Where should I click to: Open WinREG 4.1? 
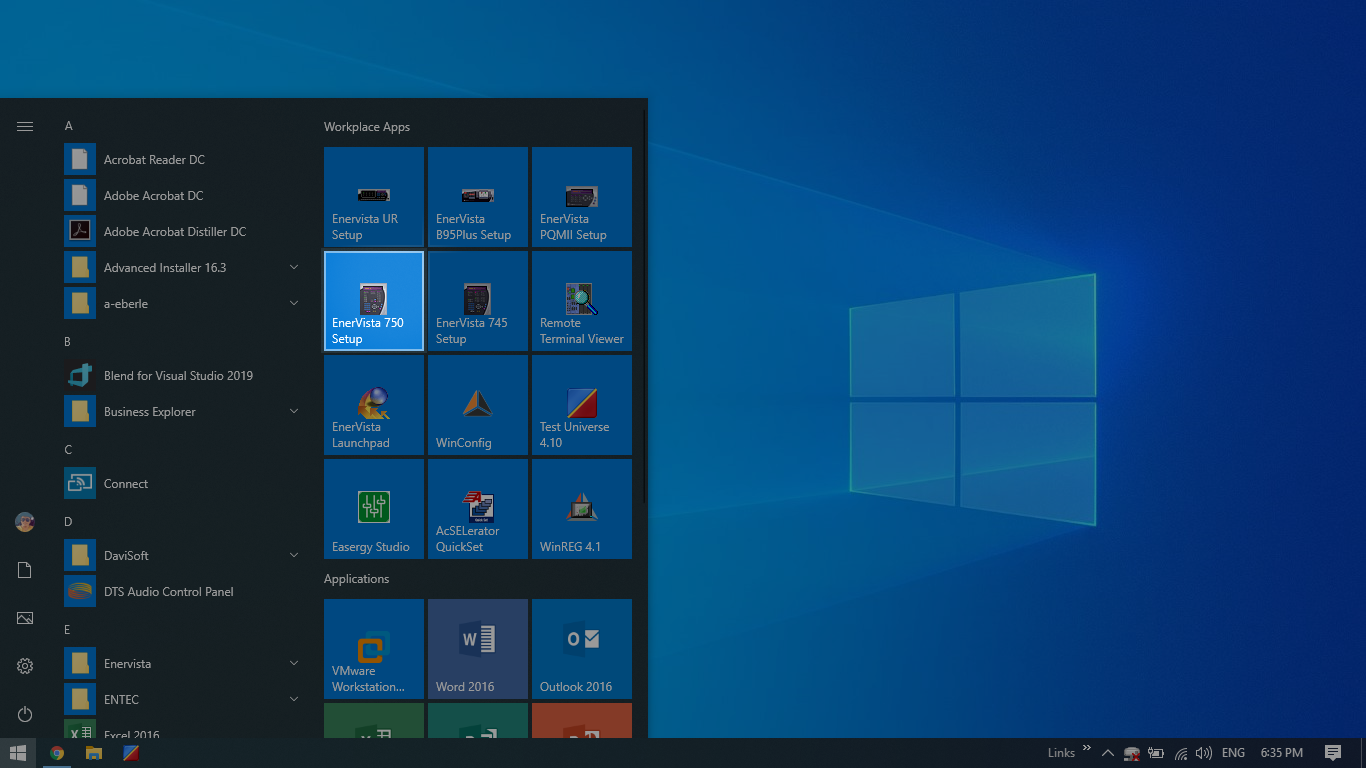coord(581,509)
